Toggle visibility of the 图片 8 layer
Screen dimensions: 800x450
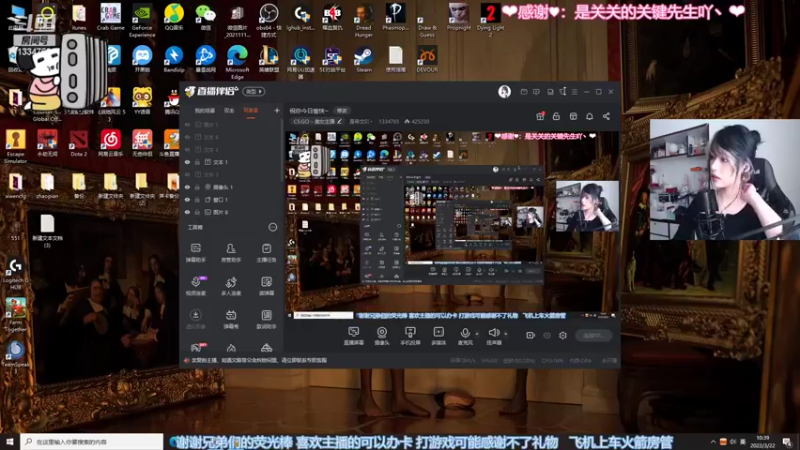tap(187, 212)
